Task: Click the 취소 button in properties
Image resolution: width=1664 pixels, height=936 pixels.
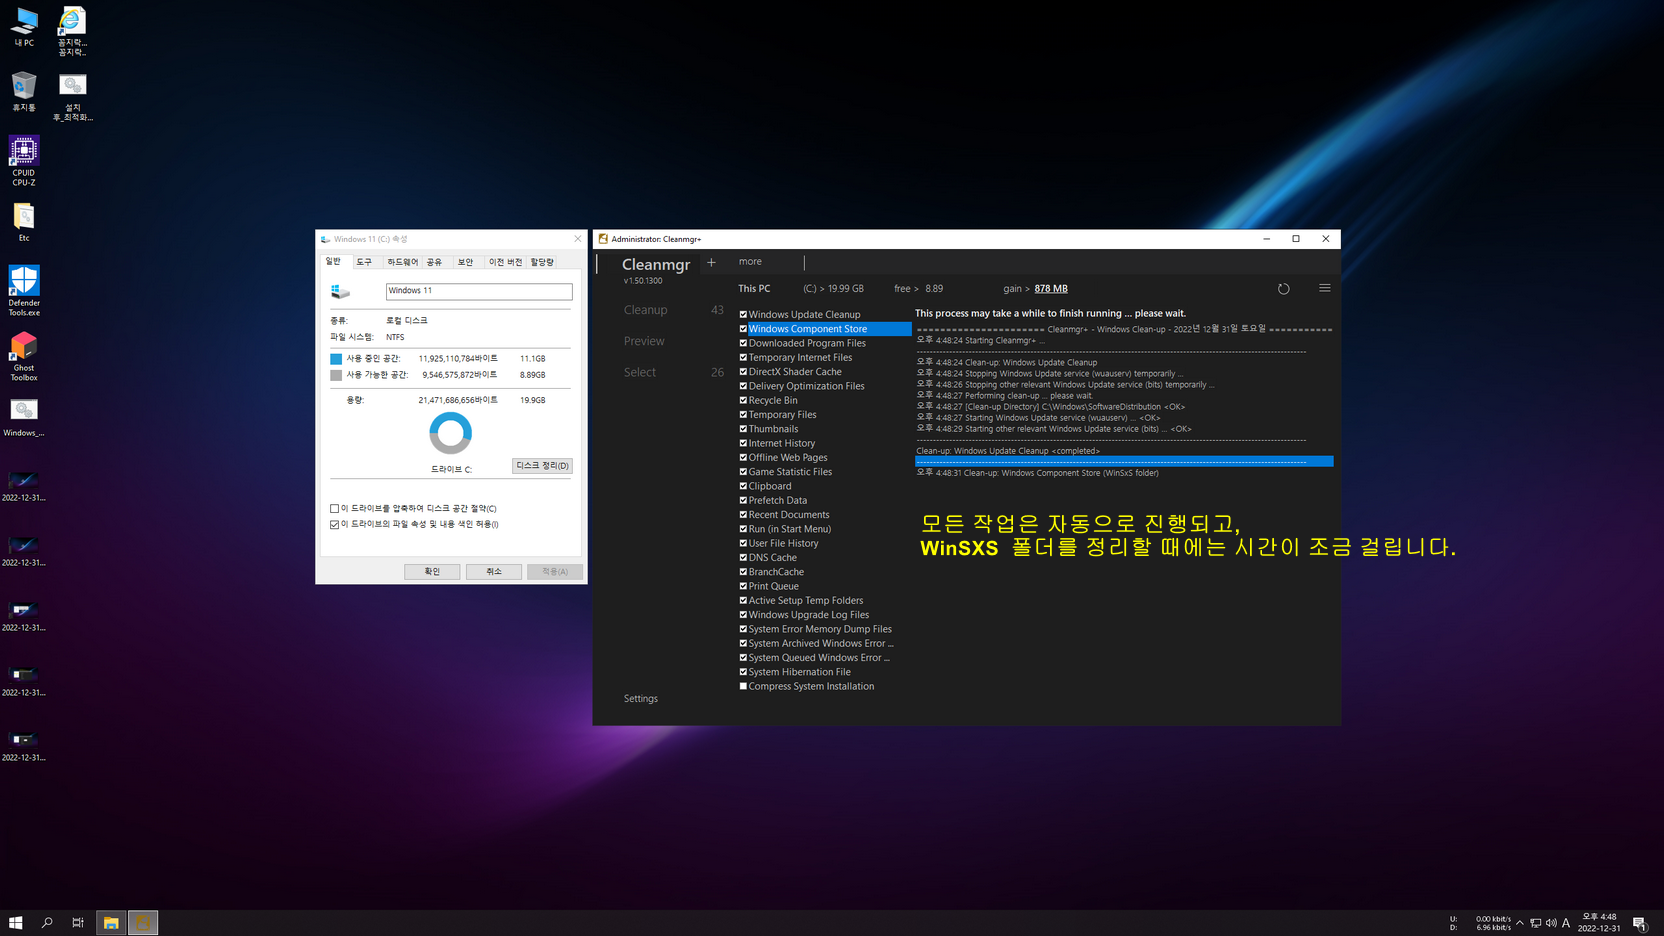Action: pos(494,572)
